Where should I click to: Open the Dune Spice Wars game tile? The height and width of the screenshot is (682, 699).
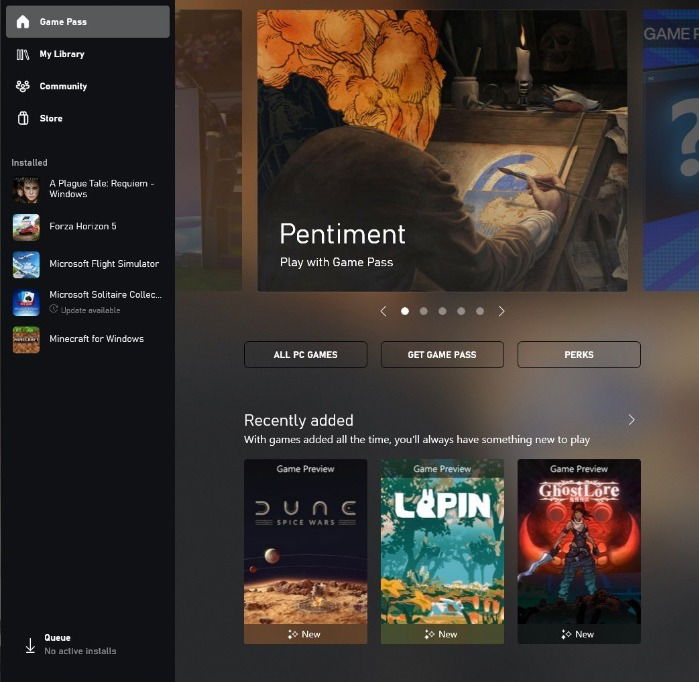pyautogui.click(x=305, y=551)
